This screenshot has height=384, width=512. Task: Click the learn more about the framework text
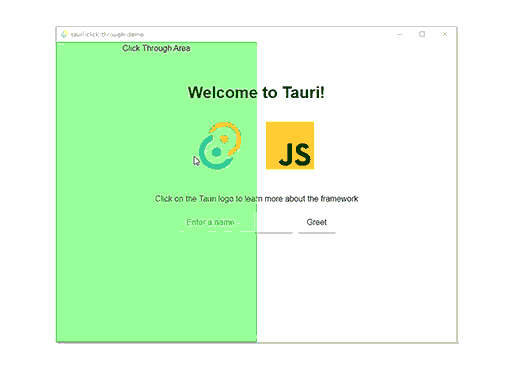coord(301,199)
